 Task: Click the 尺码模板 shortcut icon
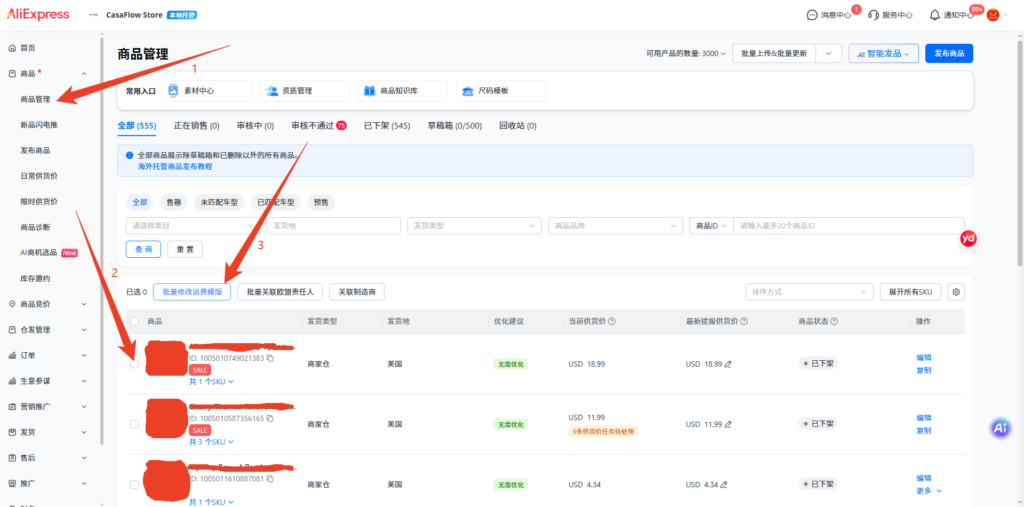click(x=468, y=91)
